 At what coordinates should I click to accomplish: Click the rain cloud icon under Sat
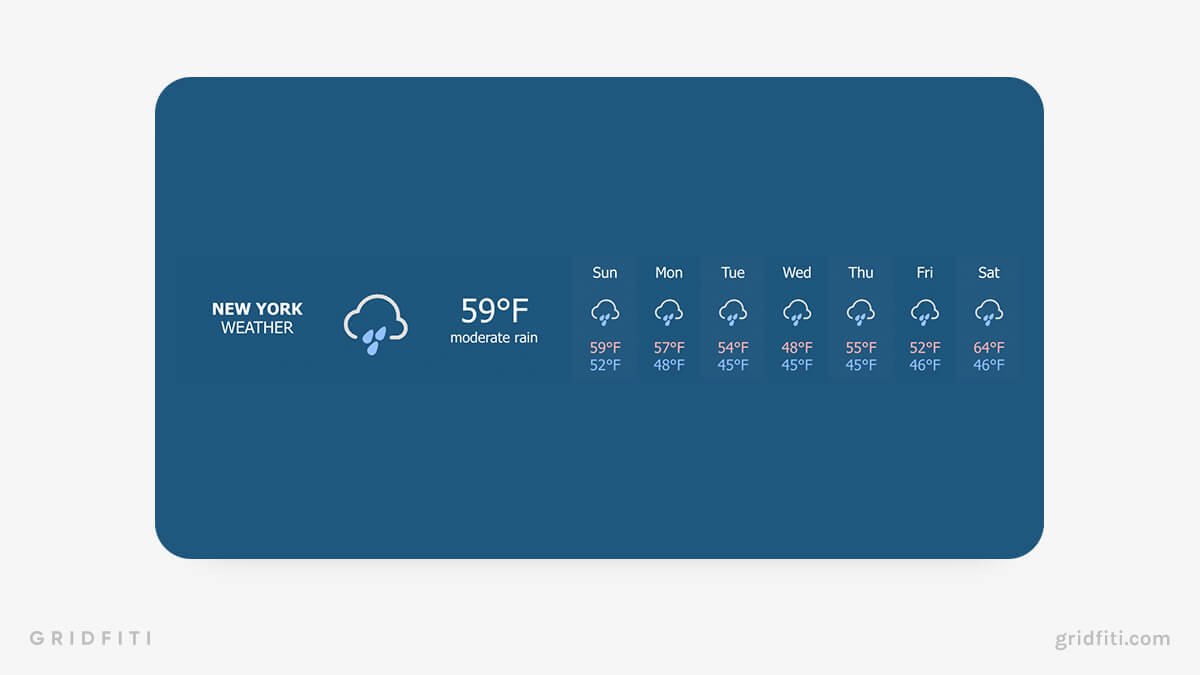click(988, 313)
